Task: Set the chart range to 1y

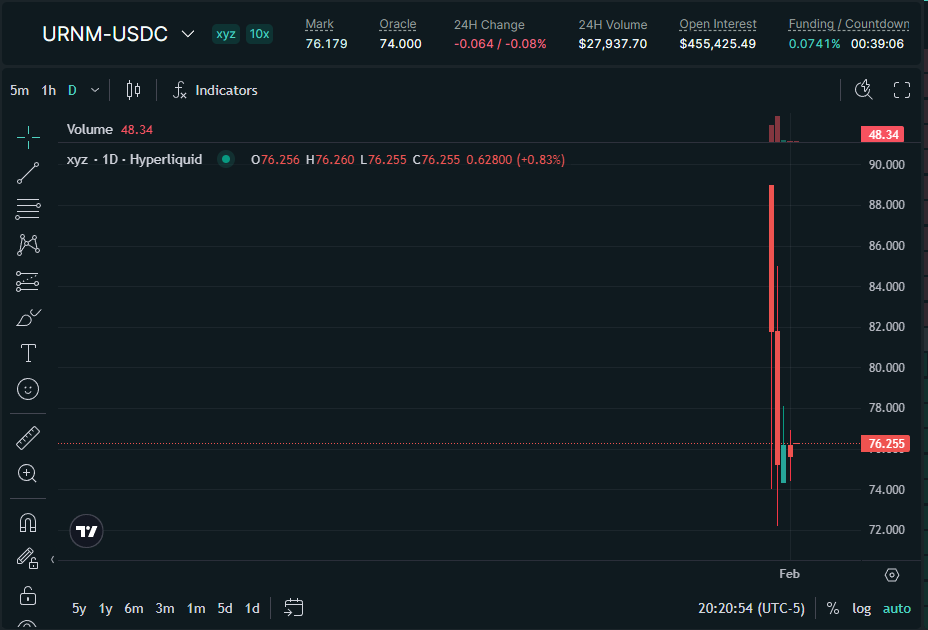Action: [x=106, y=608]
